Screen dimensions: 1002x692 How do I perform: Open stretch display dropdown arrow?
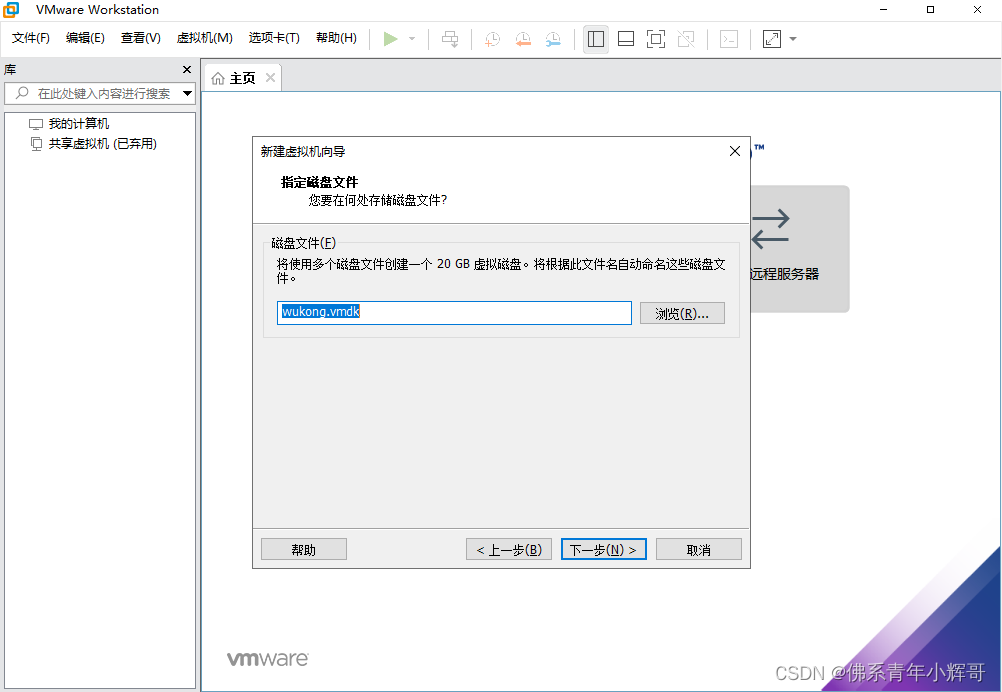[x=793, y=39]
